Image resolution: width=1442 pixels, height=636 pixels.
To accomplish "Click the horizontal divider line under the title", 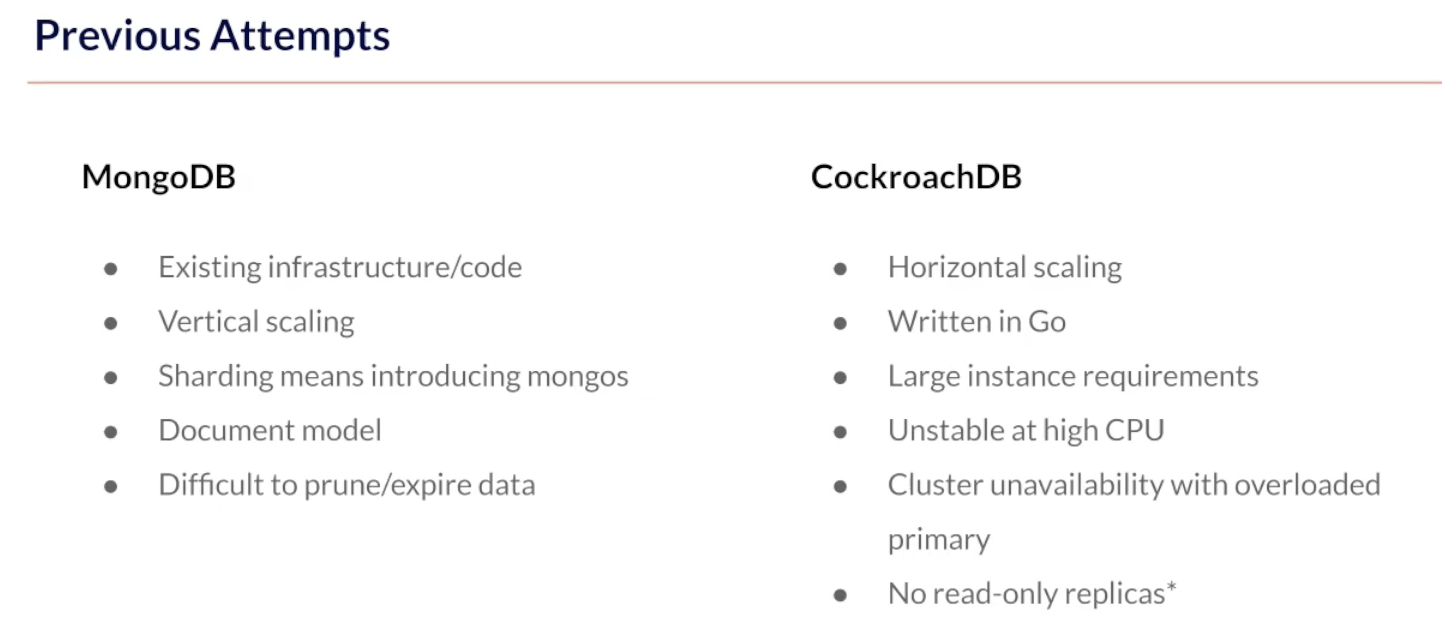I will (x=734, y=82).
